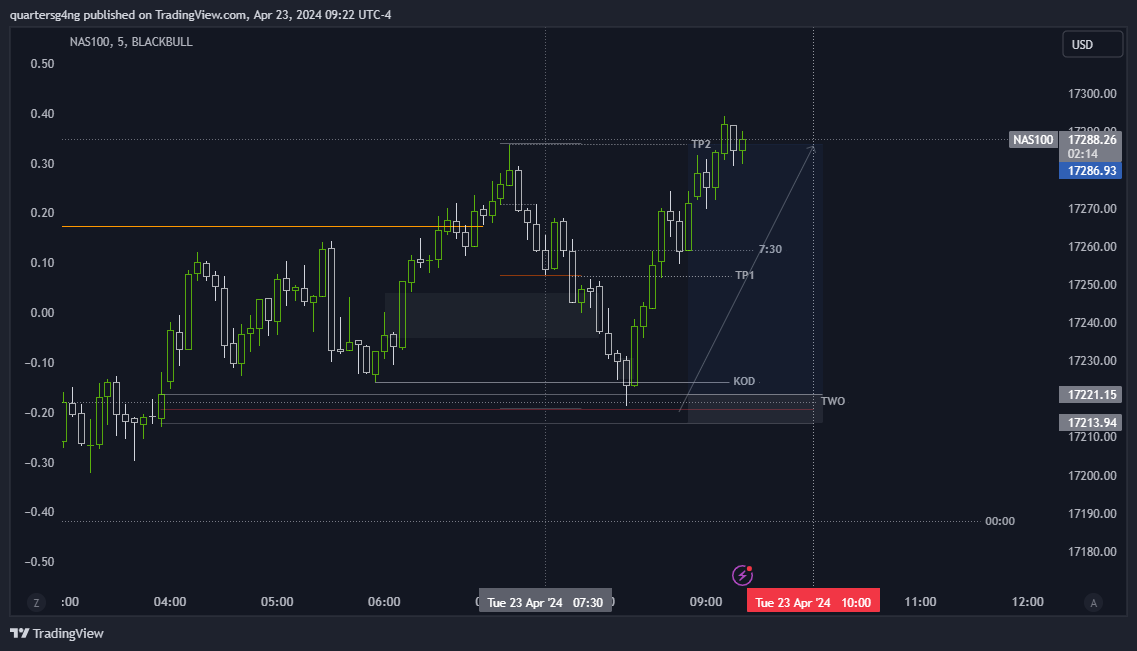
Task: Click the NAS100, 5, BLACKBULL symbol title
Action: point(131,42)
